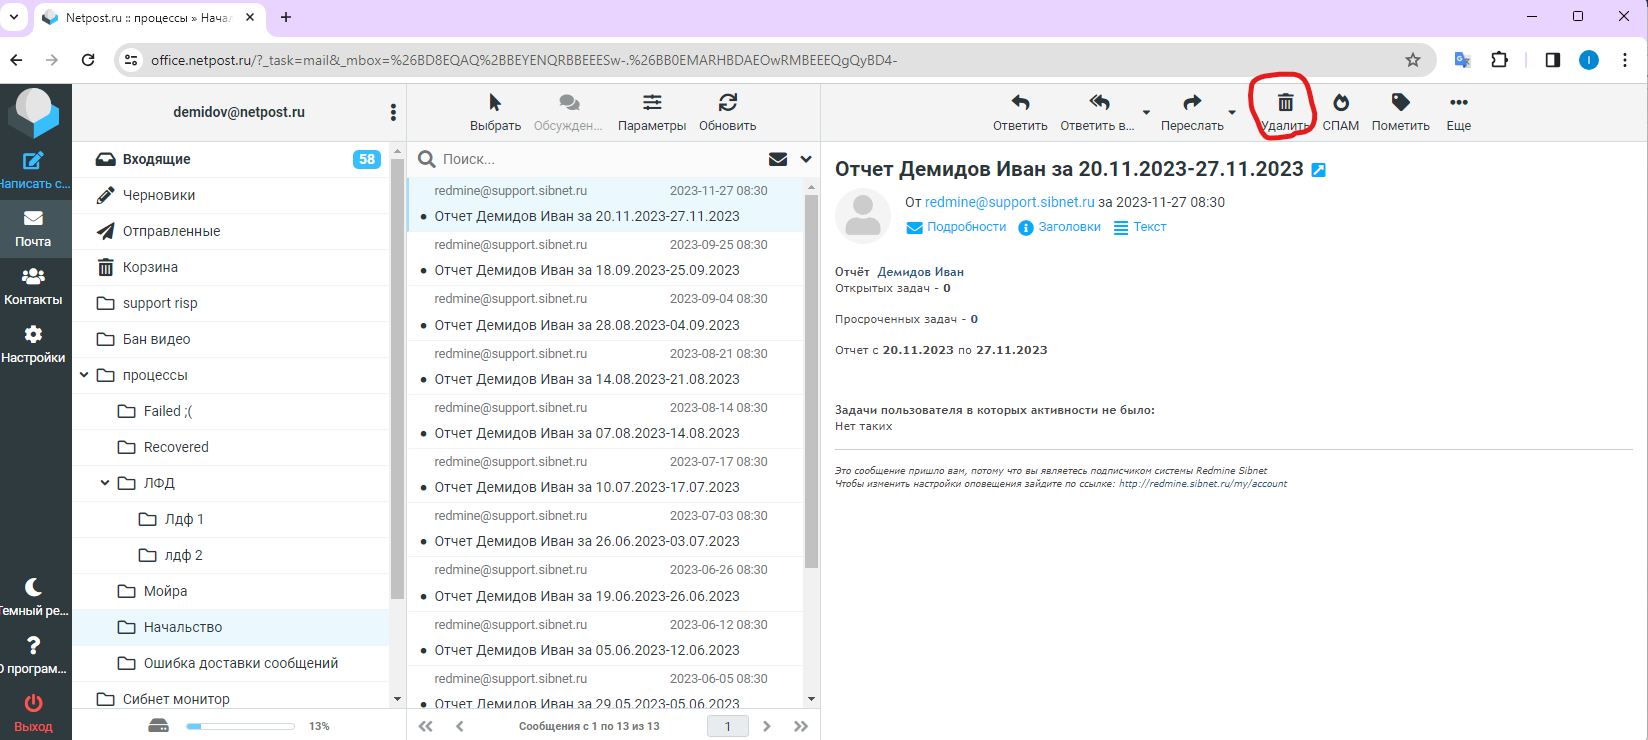Open message in new window icon
This screenshot has height=740, width=1648.
pyautogui.click(x=1318, y=171)
